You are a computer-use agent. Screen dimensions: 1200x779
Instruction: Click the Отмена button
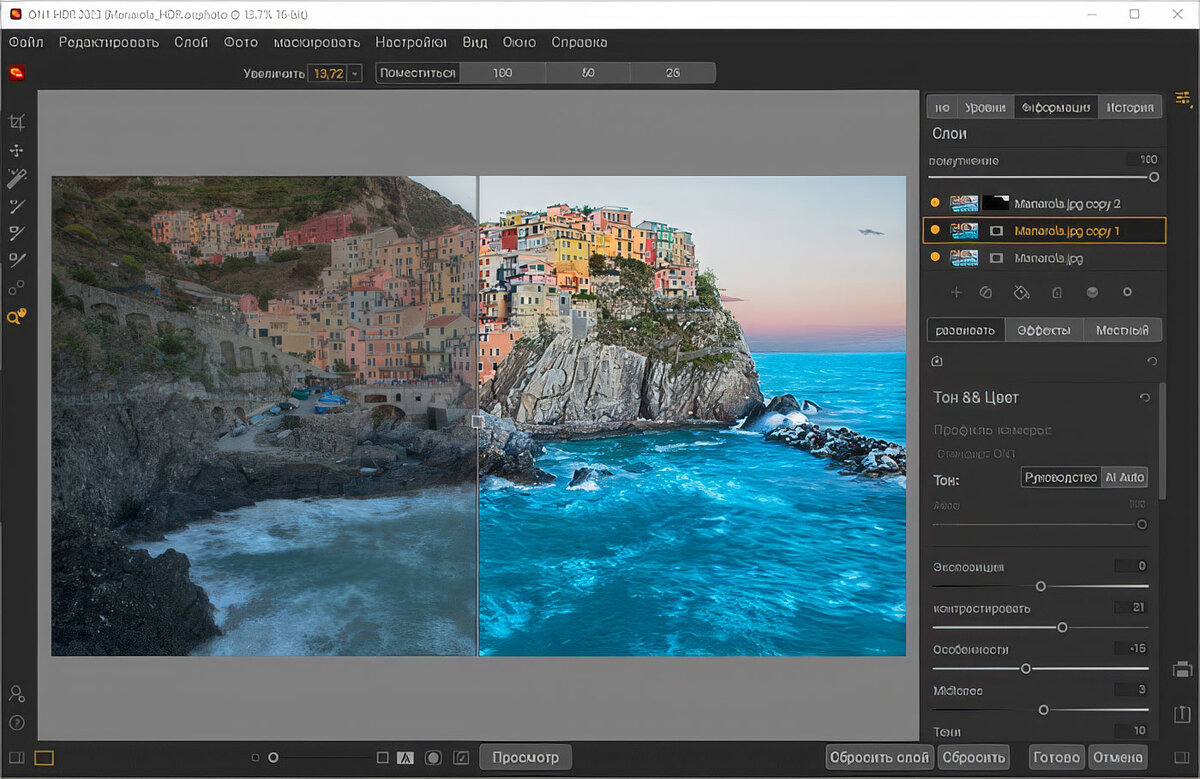[x=1118, y=757]
